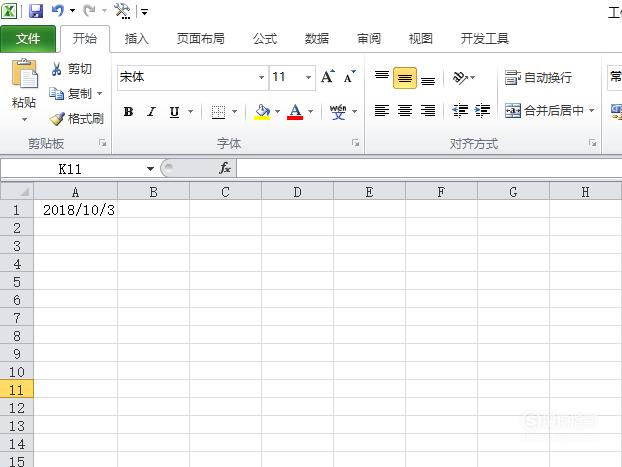
Task: Switch to the 页面布局 tab
Action: click(x=201, y=39)
